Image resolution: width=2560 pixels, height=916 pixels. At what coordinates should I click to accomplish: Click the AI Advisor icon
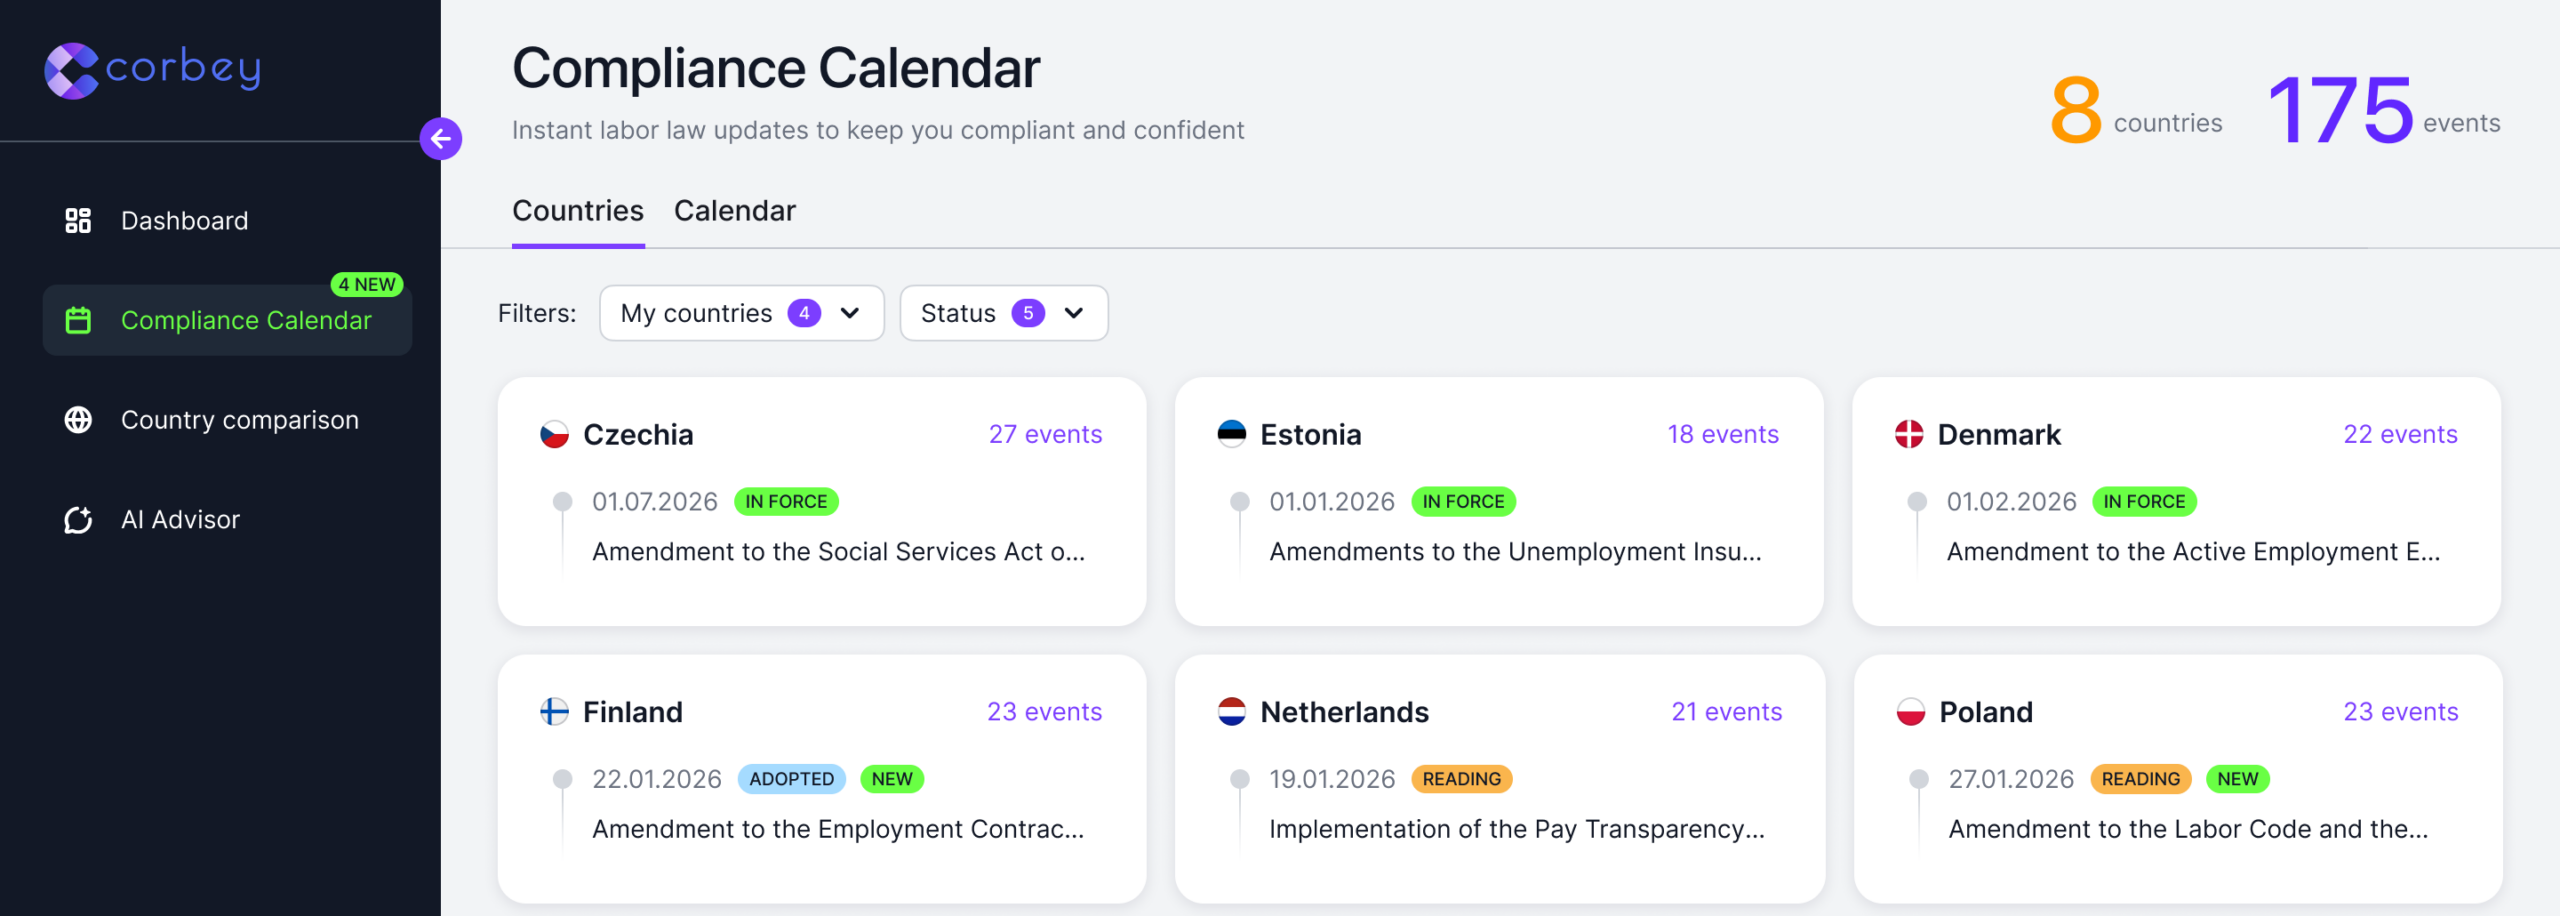(78, 520)
